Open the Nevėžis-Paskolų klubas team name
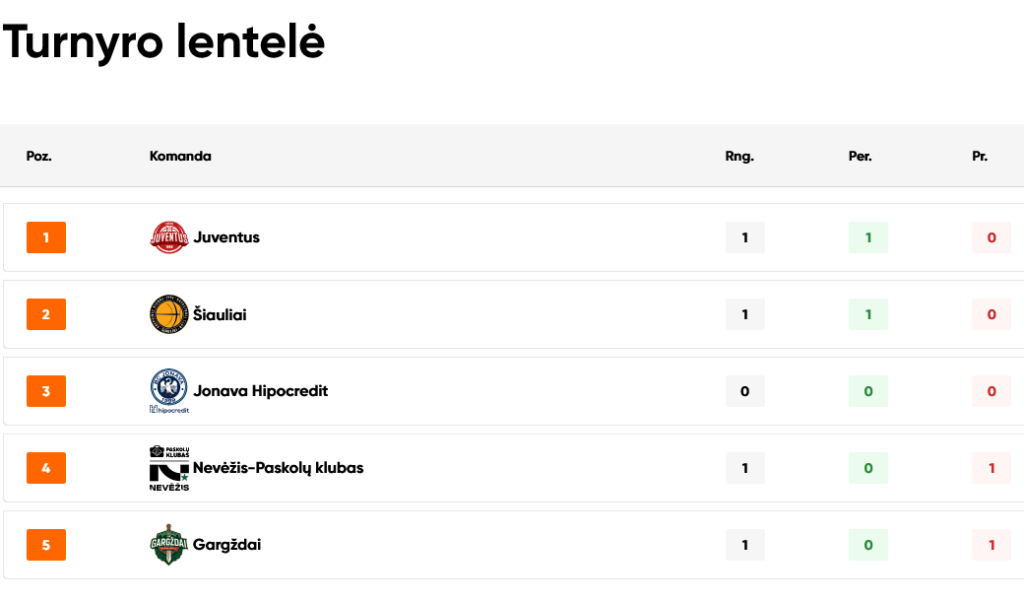This screenshot has height=601, width=1024. (x=278, y=468)
